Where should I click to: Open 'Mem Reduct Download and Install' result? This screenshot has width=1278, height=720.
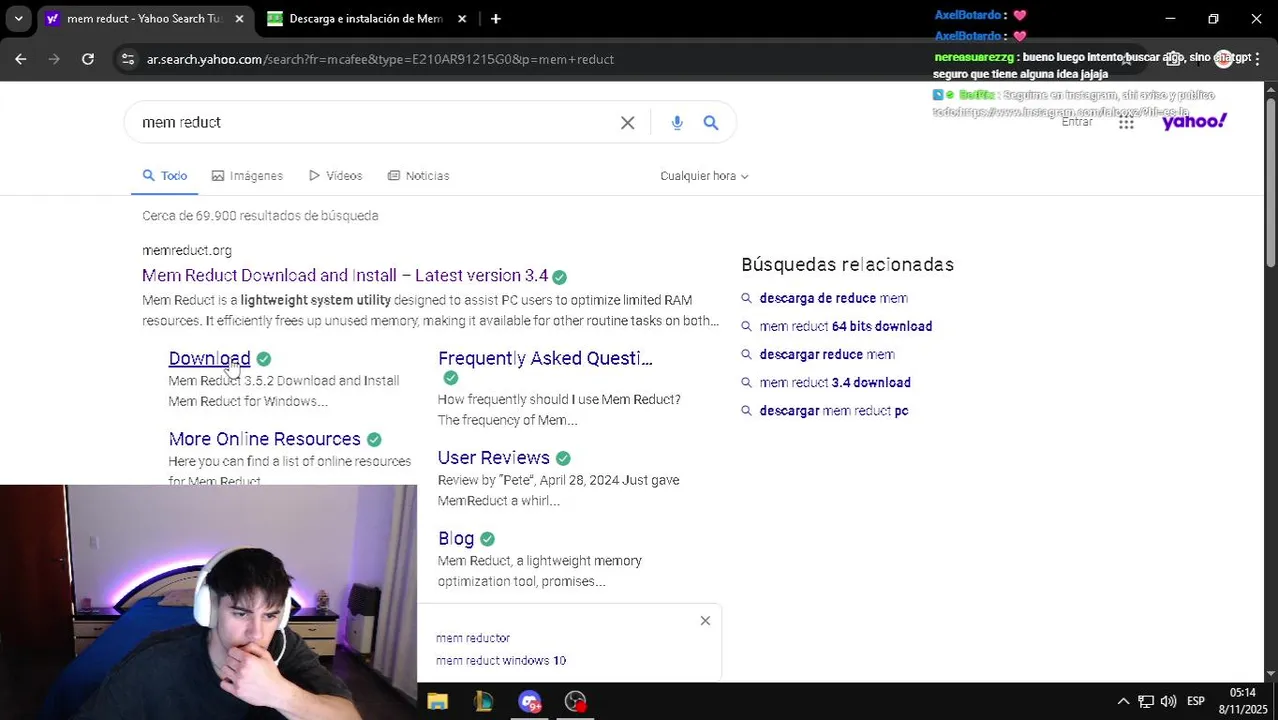coord(345,276)
